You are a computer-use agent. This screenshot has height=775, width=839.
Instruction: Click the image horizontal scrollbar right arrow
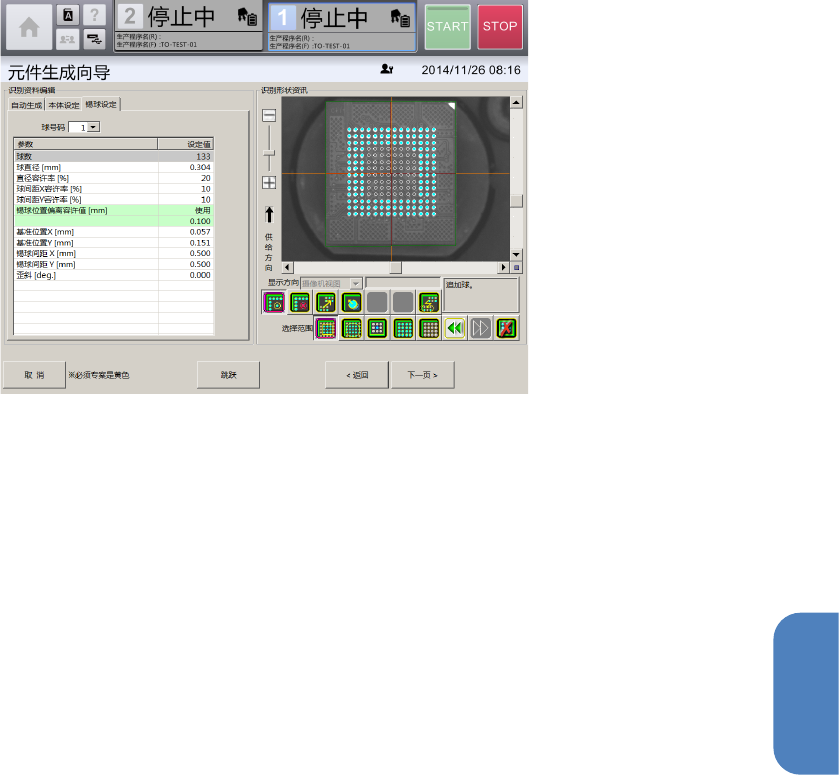[x=504, y=267]
